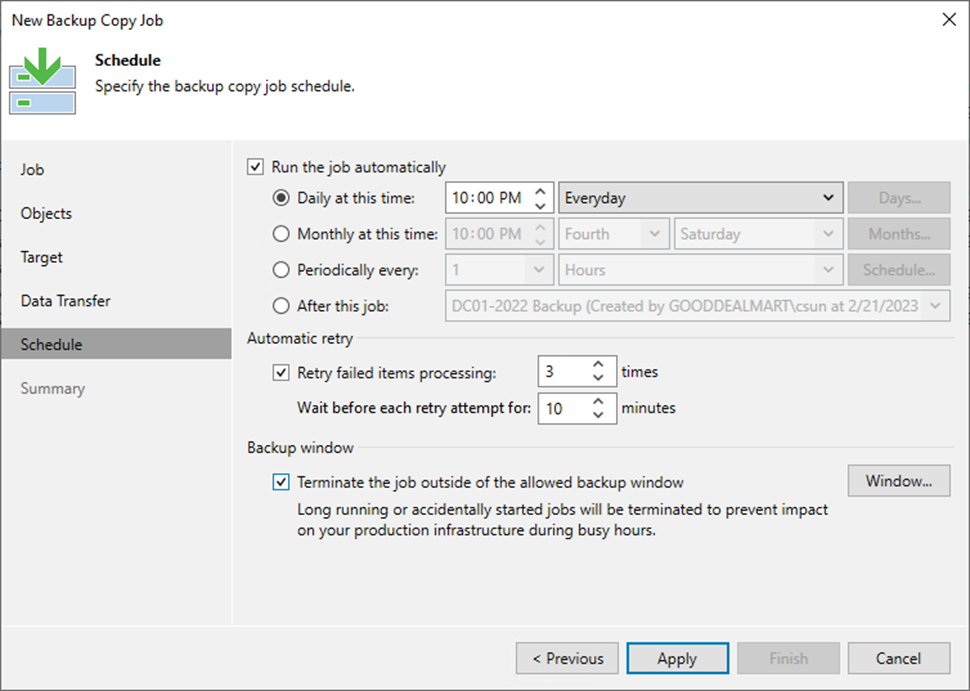Viewport: 970px width, 691px height.
Task: Go to the Target step
Action: point(41,257)
